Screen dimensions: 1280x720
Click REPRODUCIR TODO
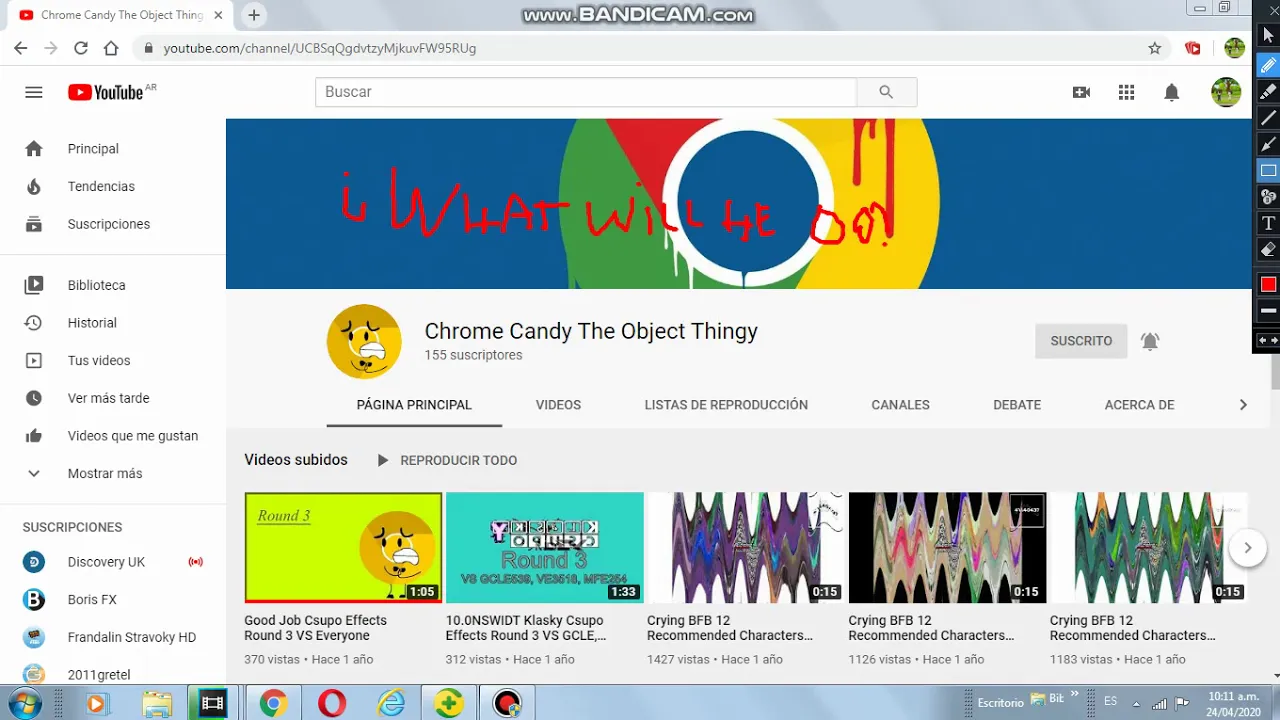click(x=446, y=460)
